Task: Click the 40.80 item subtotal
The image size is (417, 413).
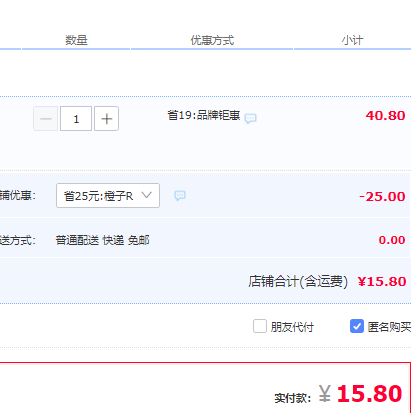Action: (385, 116)
